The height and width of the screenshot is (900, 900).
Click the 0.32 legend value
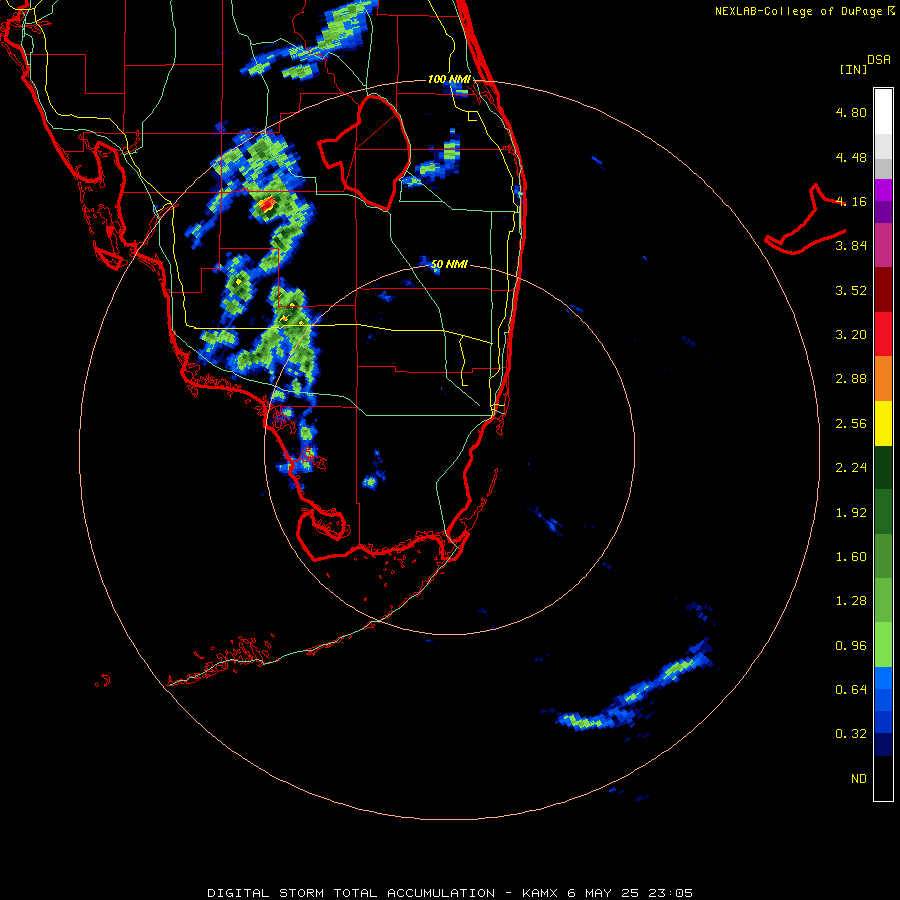pyautogui.click(x=851, y=734)
